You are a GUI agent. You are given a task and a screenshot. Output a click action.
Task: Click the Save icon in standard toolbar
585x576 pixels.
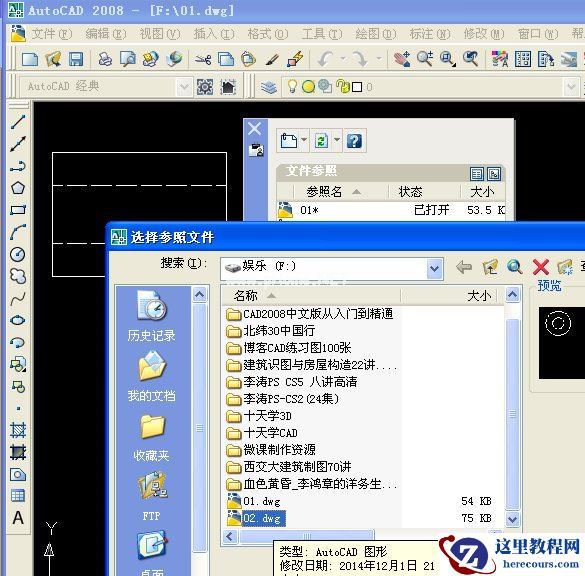[x=76, y=59]
